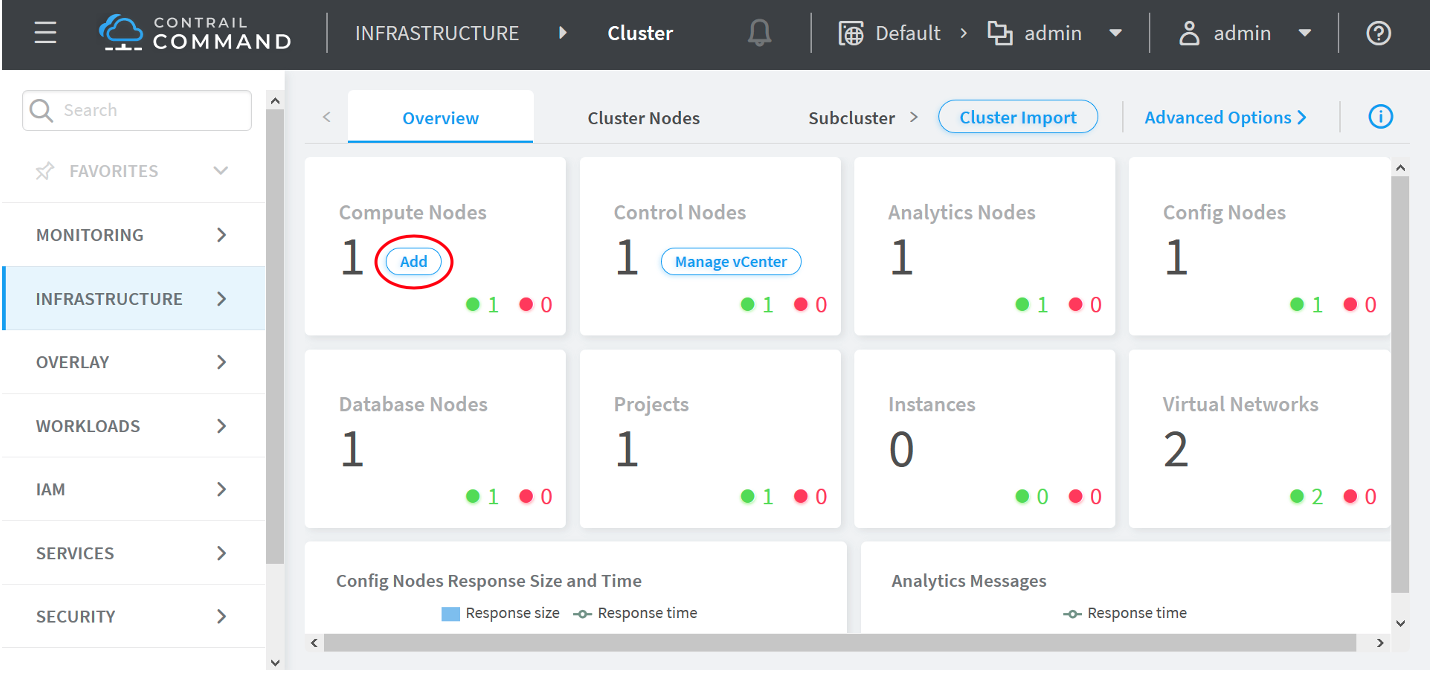Screen dimensions: 1432x674
Task: Expand the Monitoring sidebar menu
Action: pyautogui.click(x=221, y=235)
